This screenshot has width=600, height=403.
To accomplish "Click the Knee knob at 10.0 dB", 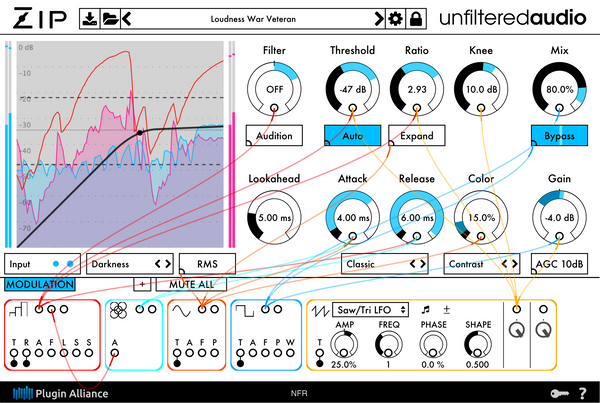I will tap(481, 89).
